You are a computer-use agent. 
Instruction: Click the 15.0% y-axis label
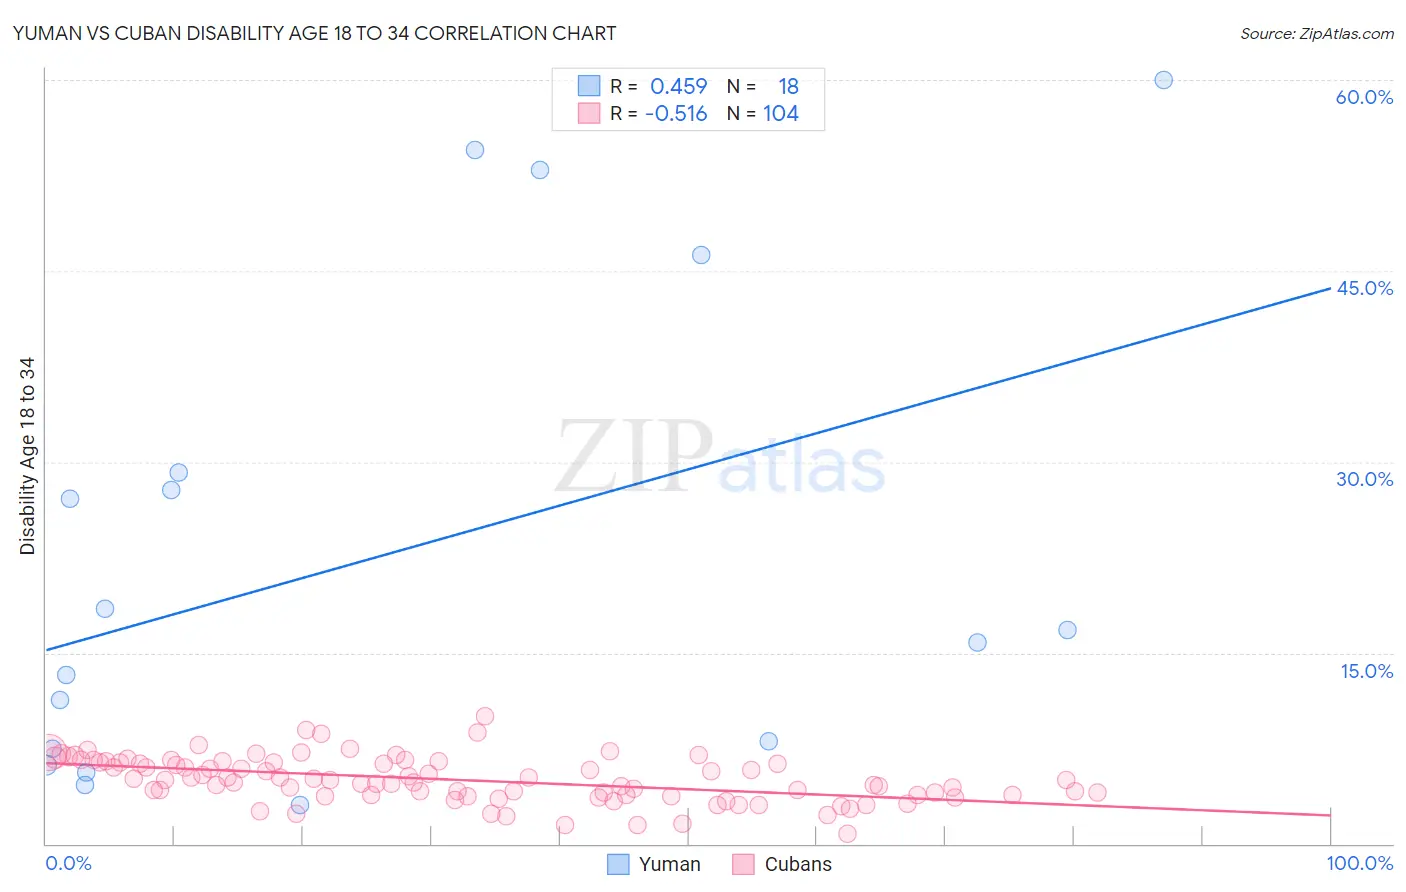(1366, 671)
